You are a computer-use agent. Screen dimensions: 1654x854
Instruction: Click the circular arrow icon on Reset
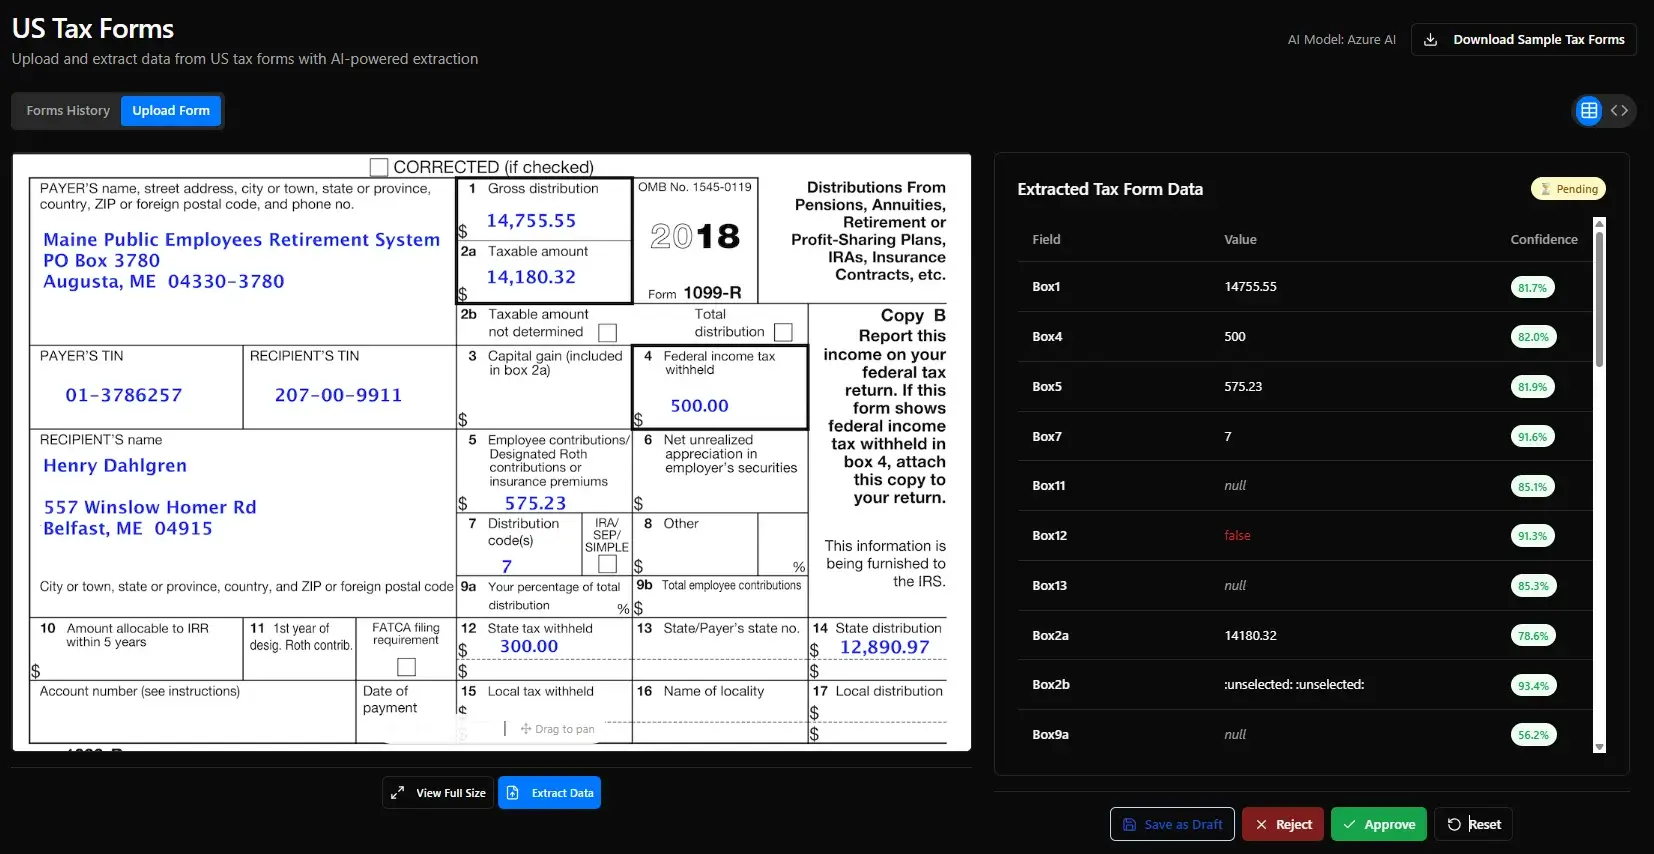[1454, 825]
